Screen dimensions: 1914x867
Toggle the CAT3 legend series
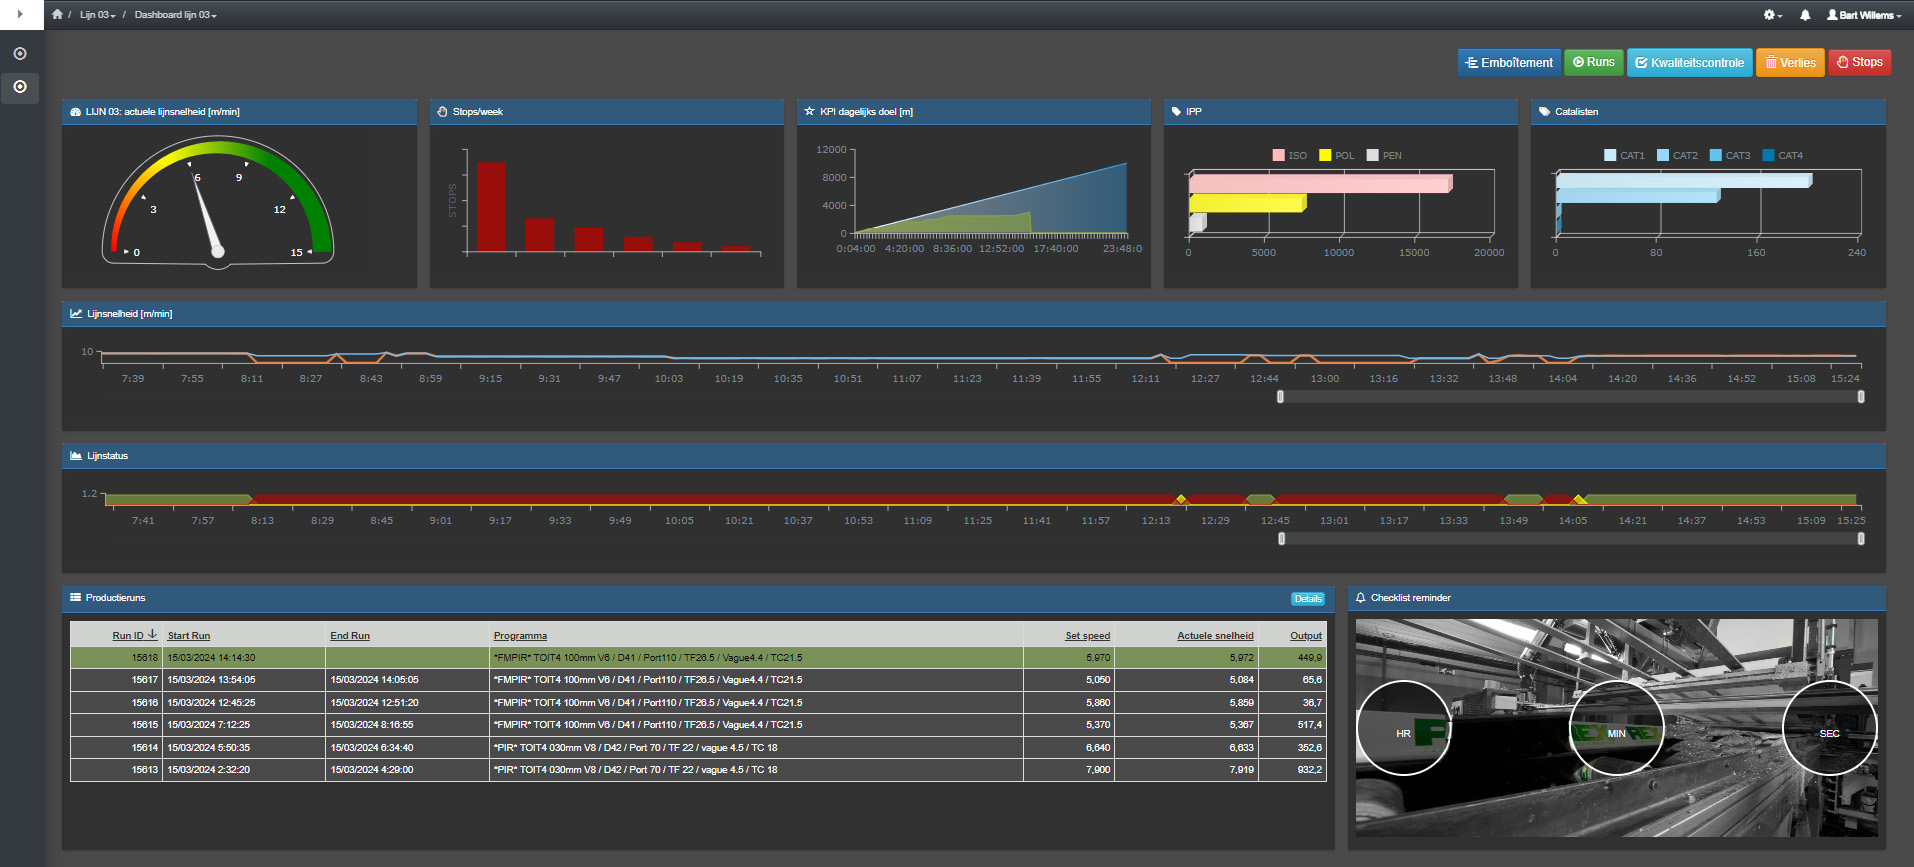point(1730,155)
